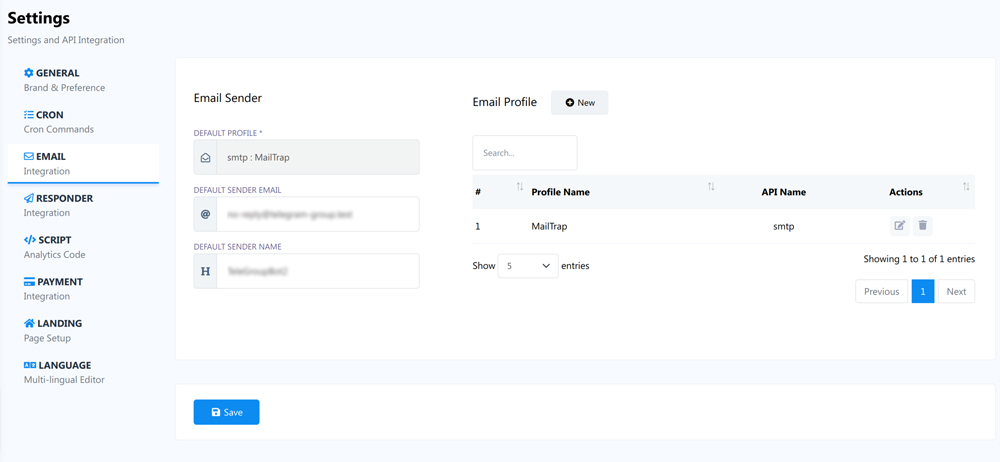Click the sort arrows beside the # column
1000x462 pixels.
(x=520, y=187)
